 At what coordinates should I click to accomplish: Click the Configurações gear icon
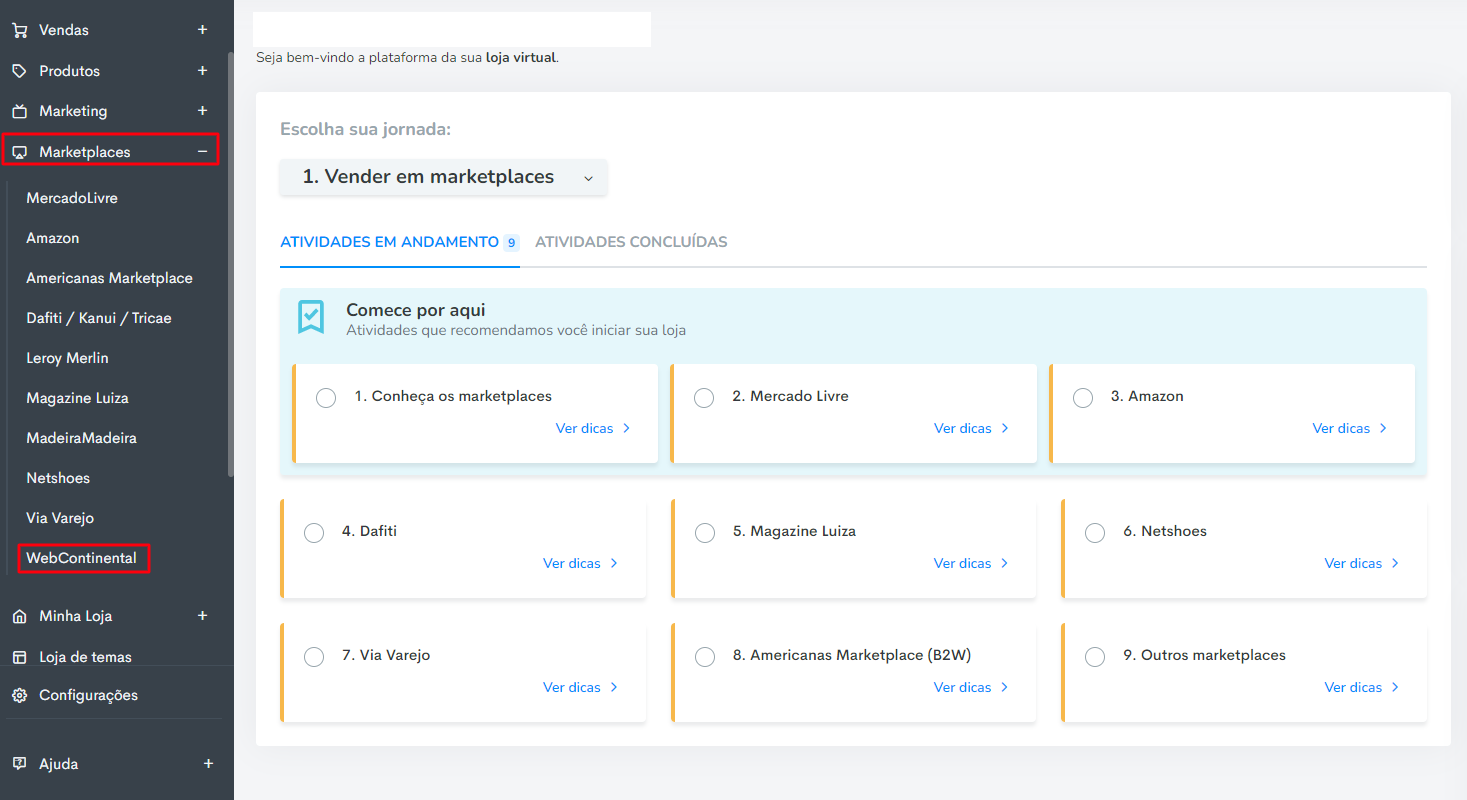[19, 695]
